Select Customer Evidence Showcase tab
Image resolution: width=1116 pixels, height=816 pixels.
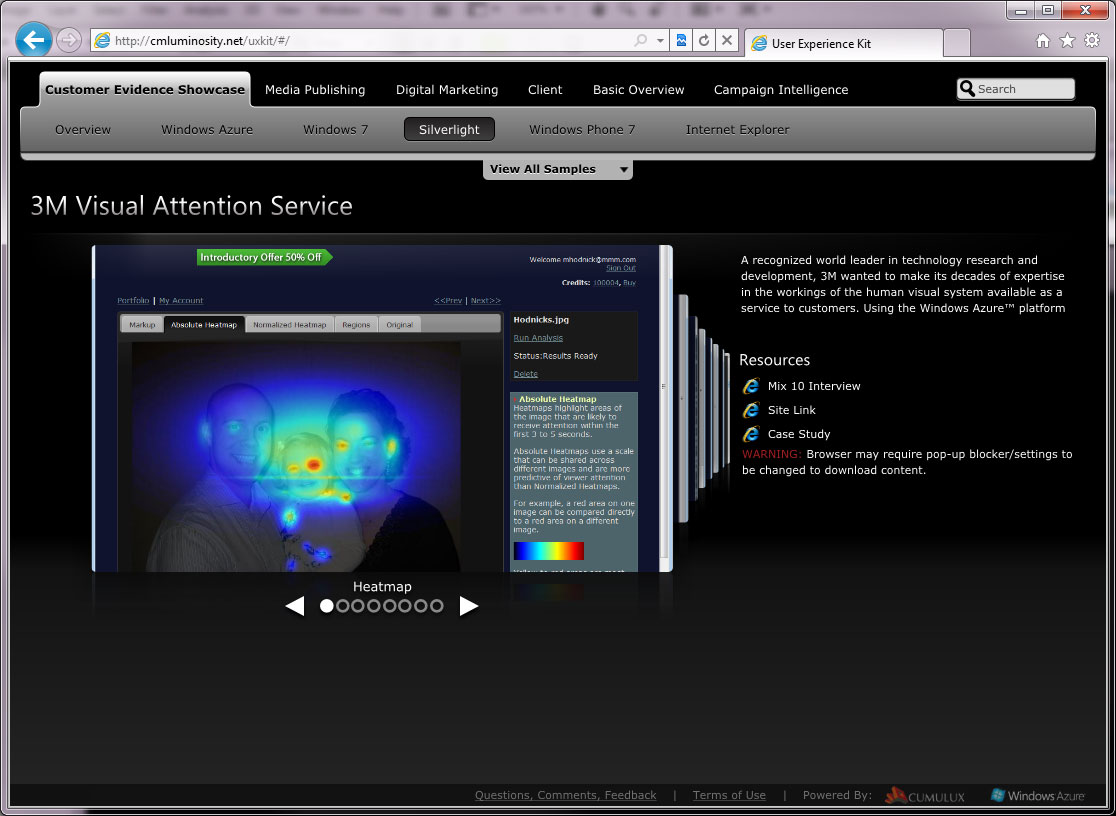(x=145, y=90)
